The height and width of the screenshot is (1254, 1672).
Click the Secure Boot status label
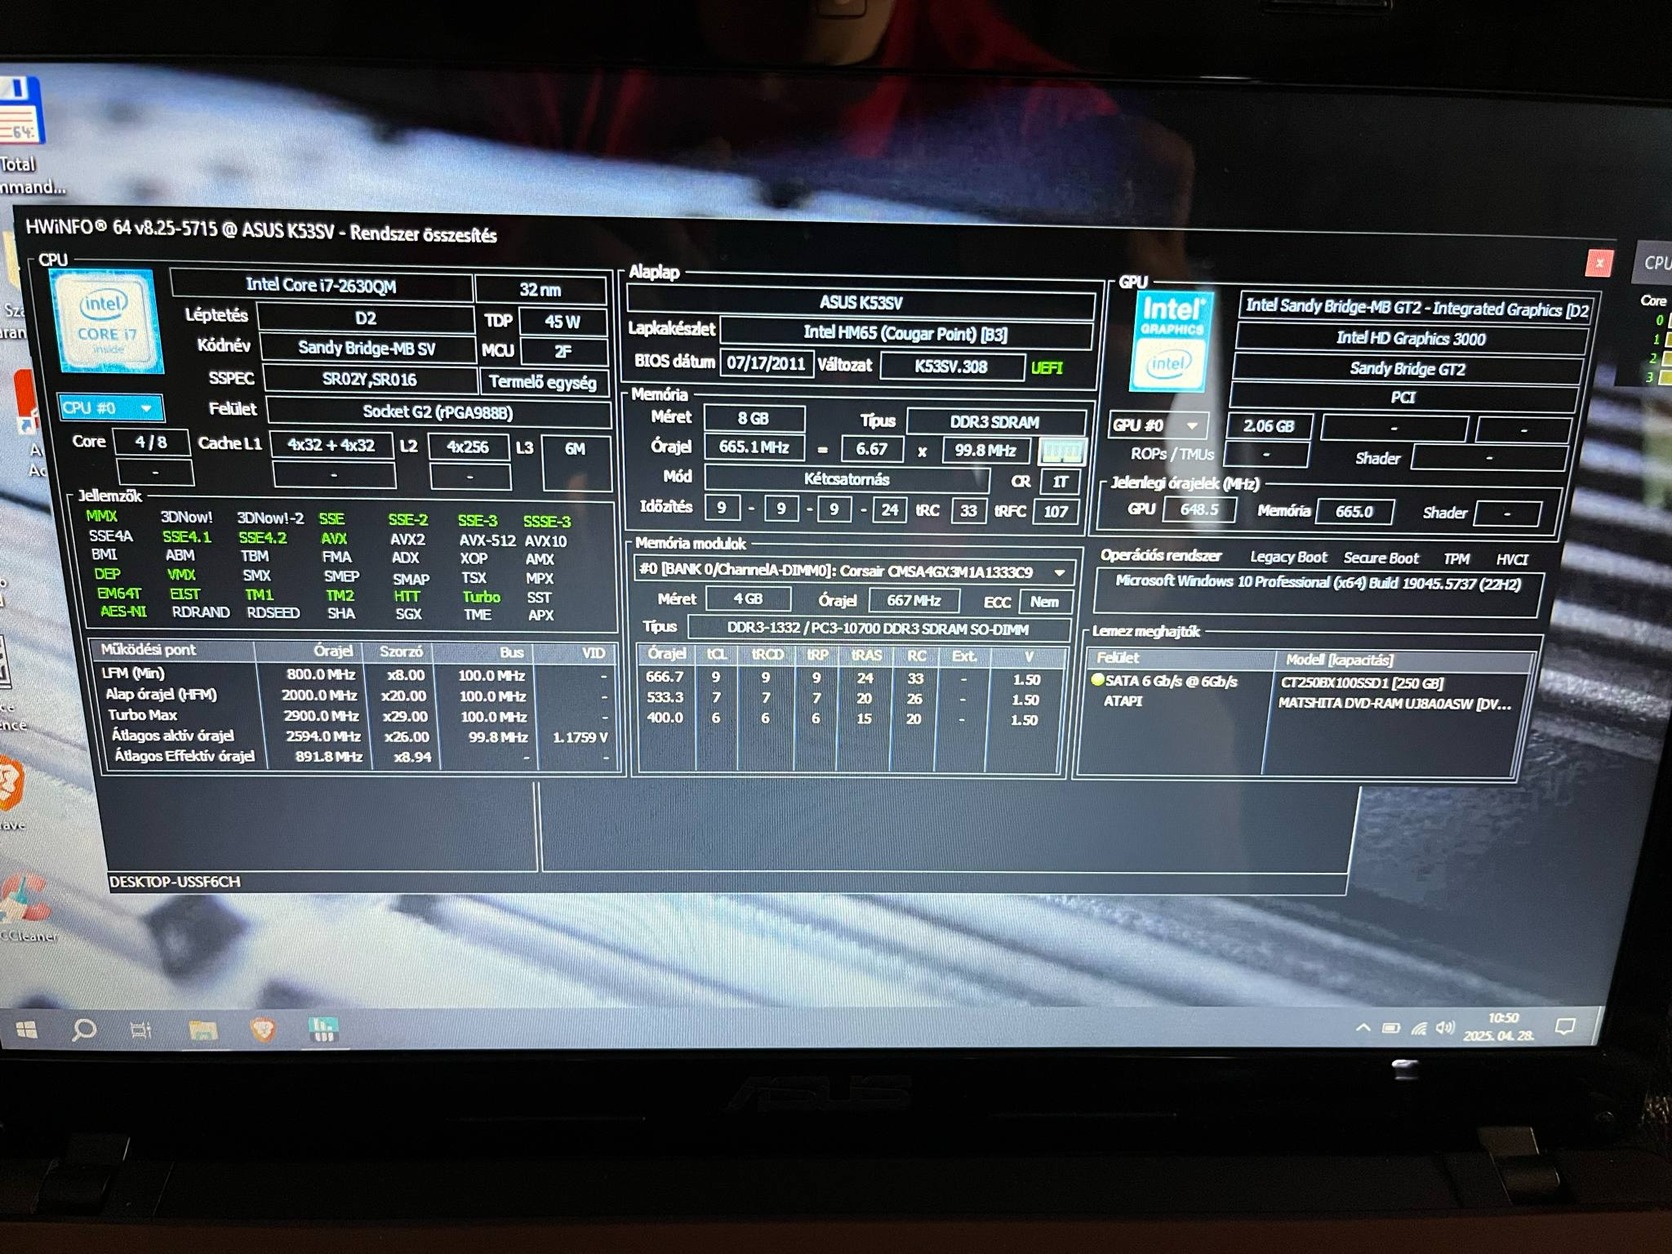(x=1381, y=558)
